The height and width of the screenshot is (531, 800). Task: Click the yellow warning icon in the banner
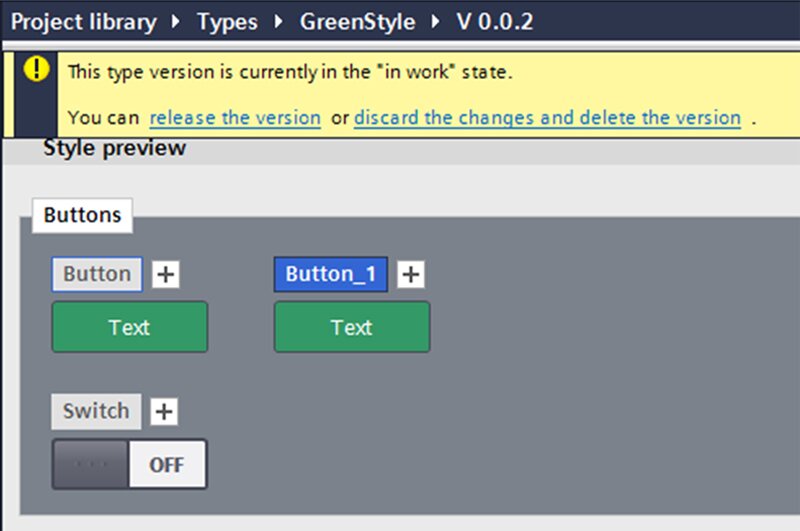point(36,69)
